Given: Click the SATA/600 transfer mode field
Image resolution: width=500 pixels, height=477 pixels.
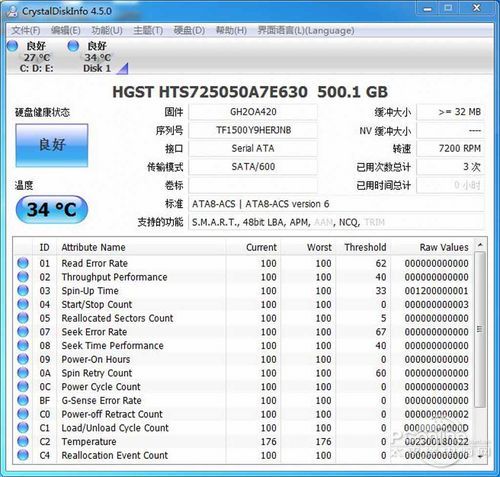Looking at the screenshot, I should coord(253,167).
